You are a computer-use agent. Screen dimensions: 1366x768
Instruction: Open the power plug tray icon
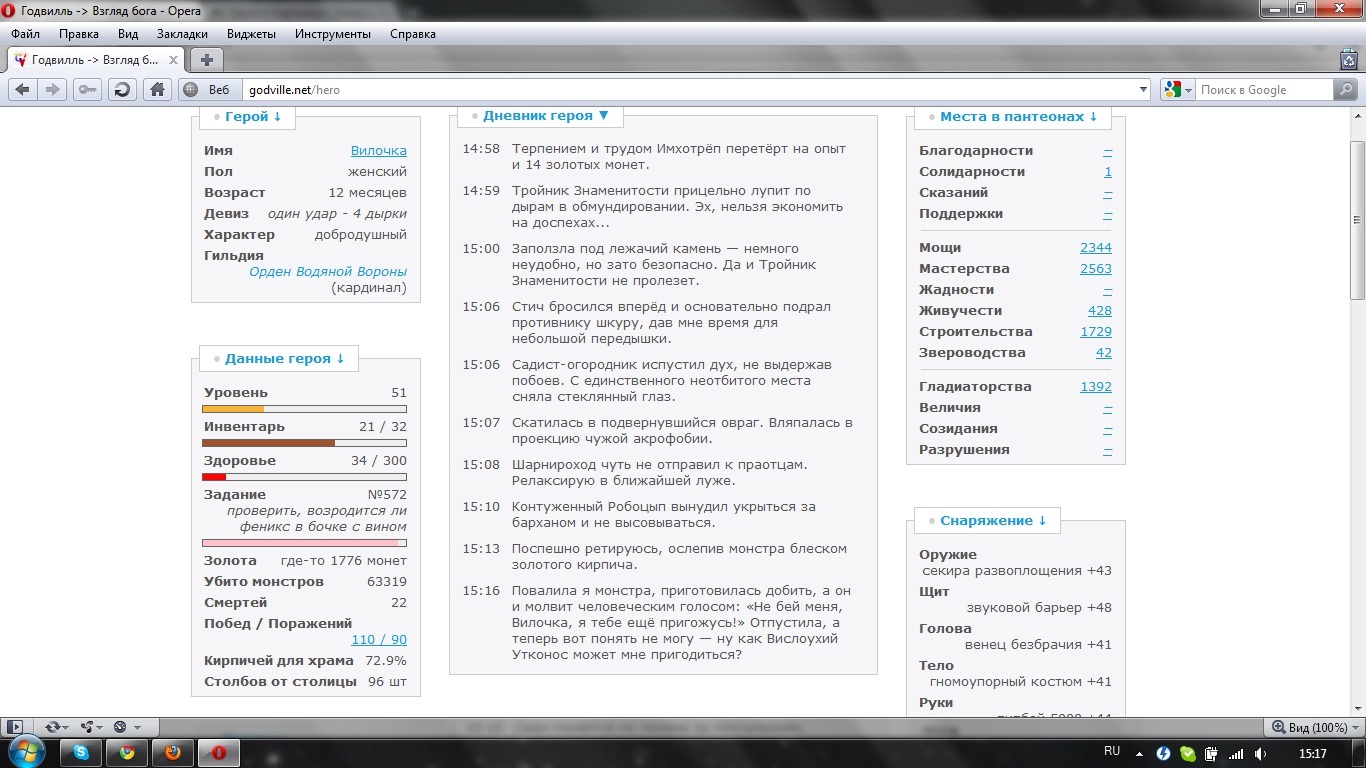[1211, 753]
